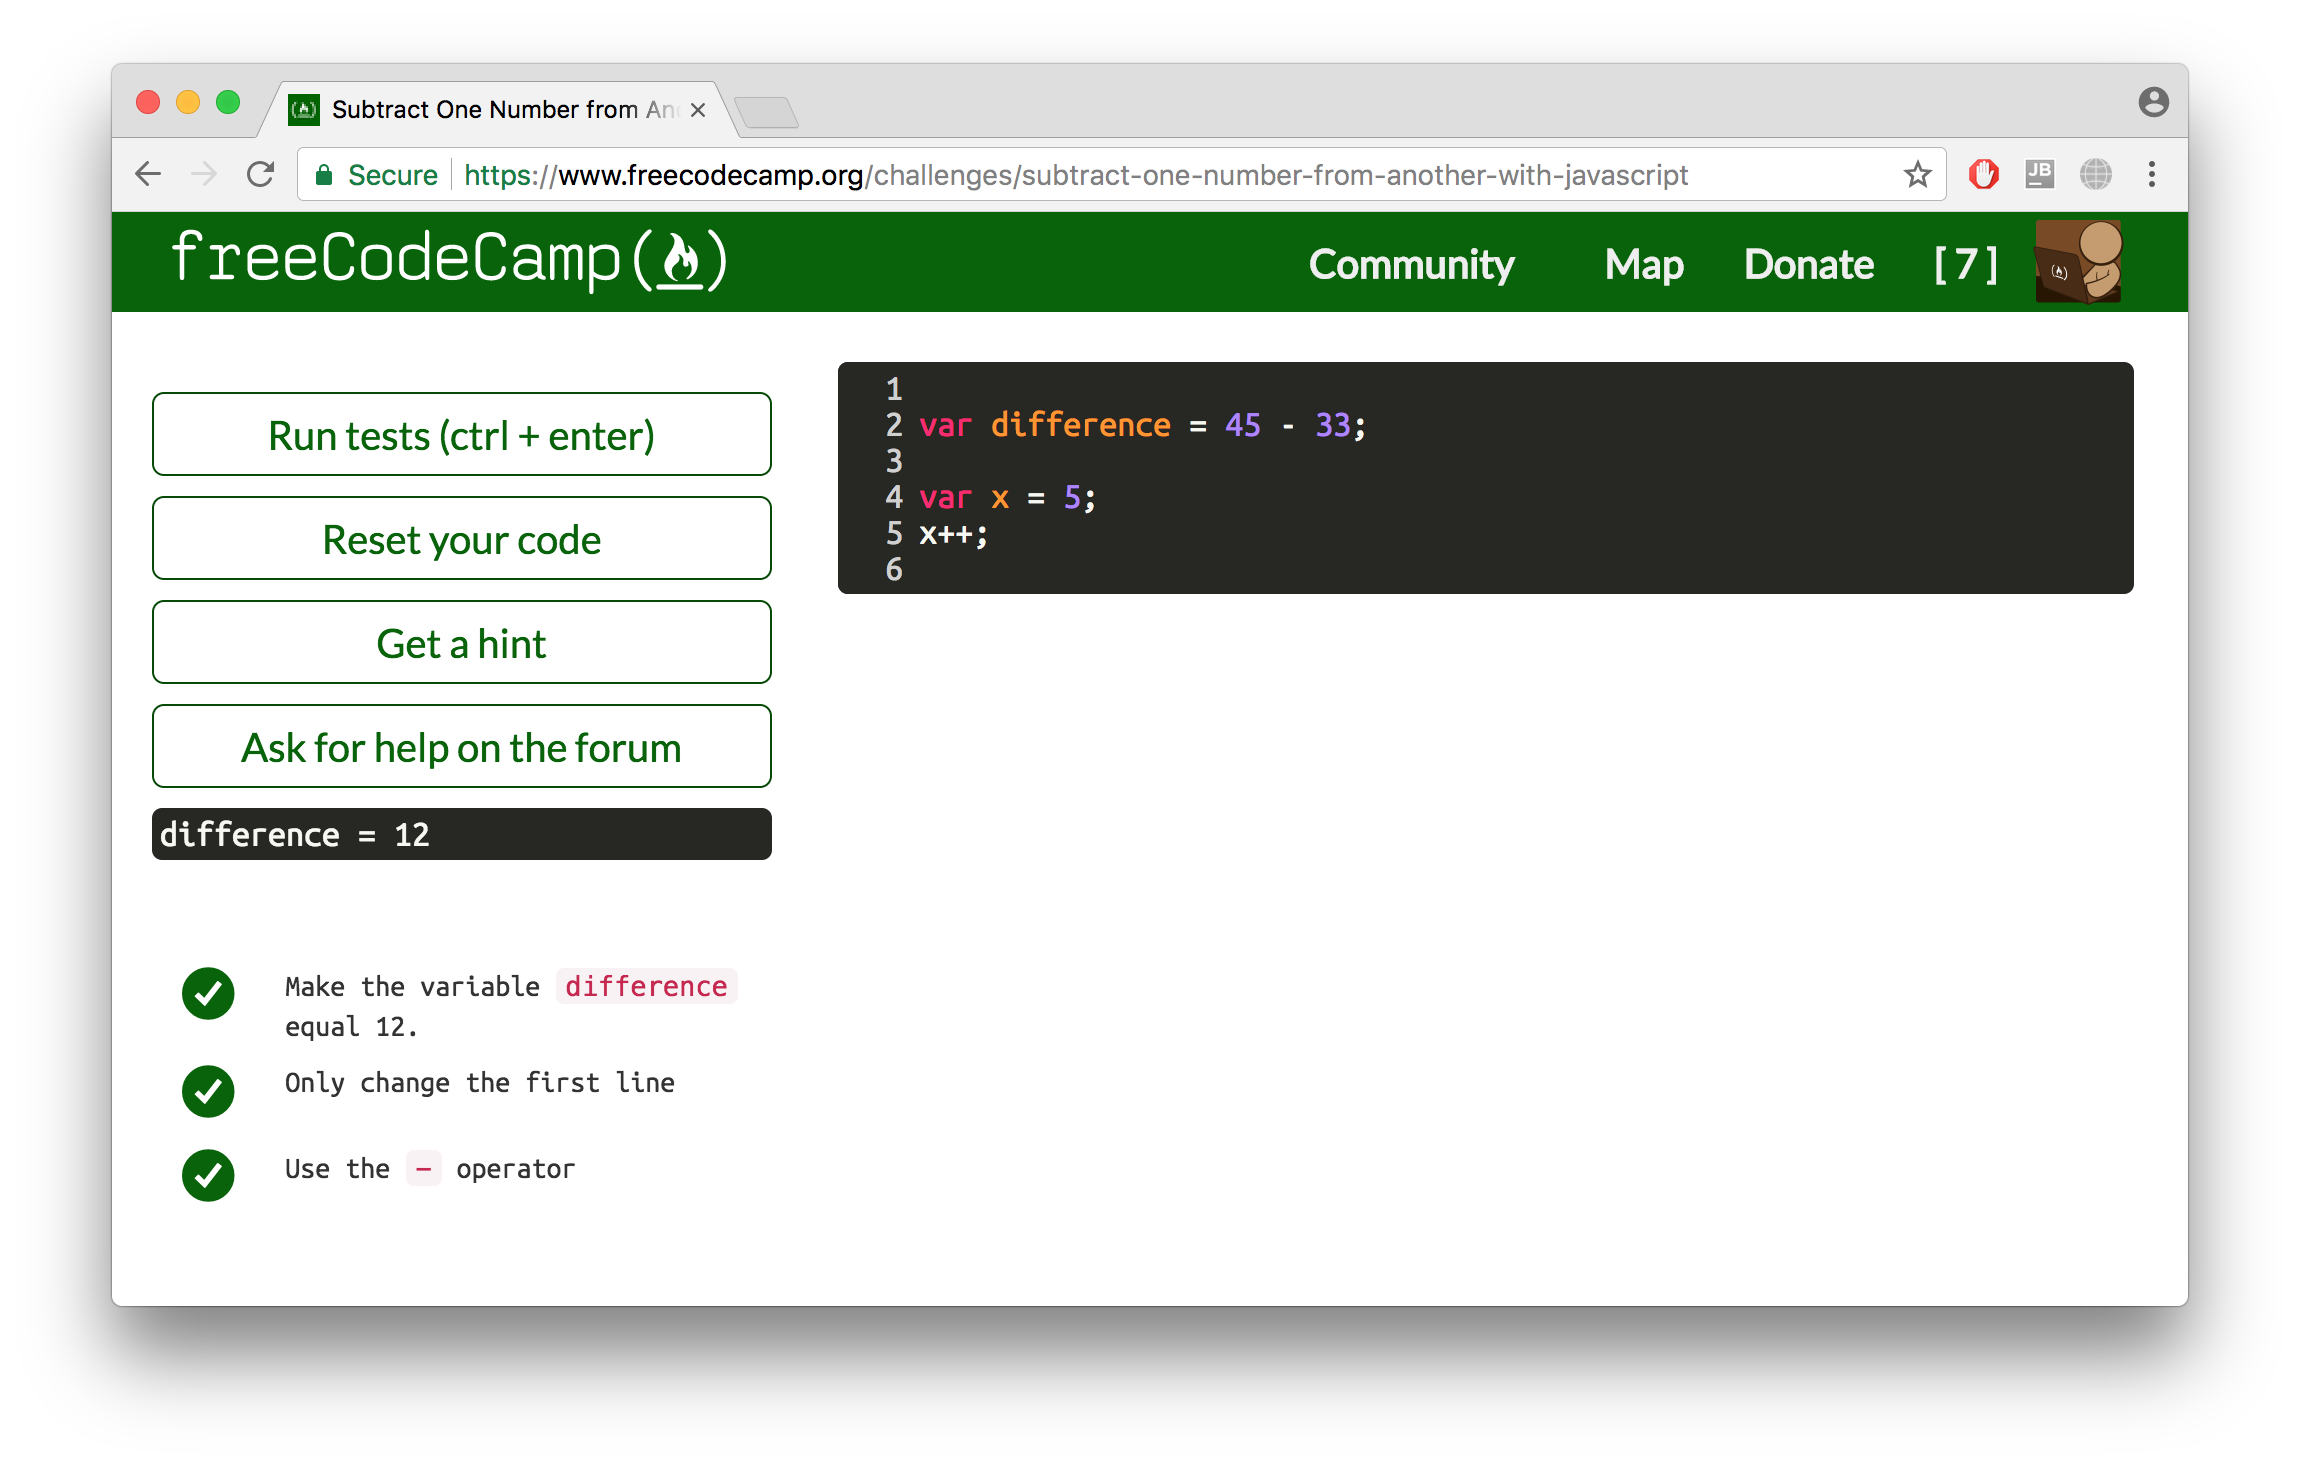Click the checkmark beside 'Use the - operator'
The height and width of the screenshot is (1466, 2300).
208,1176
